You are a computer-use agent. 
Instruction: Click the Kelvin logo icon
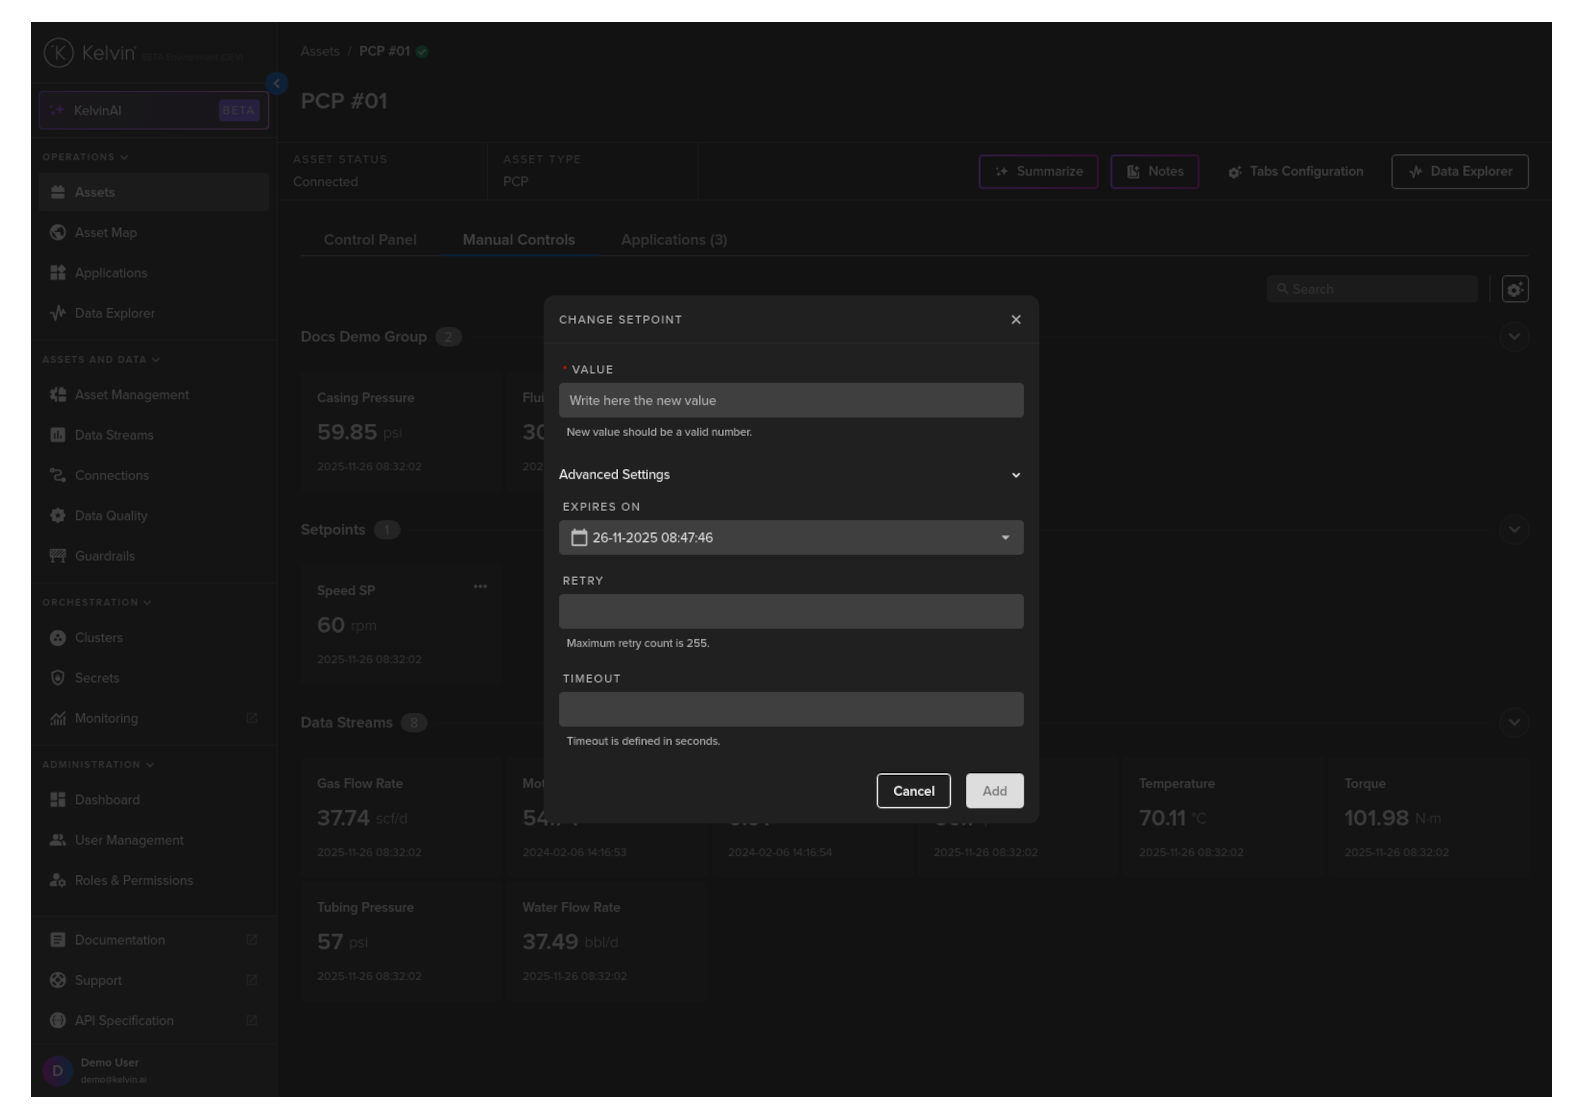point(59,53)
